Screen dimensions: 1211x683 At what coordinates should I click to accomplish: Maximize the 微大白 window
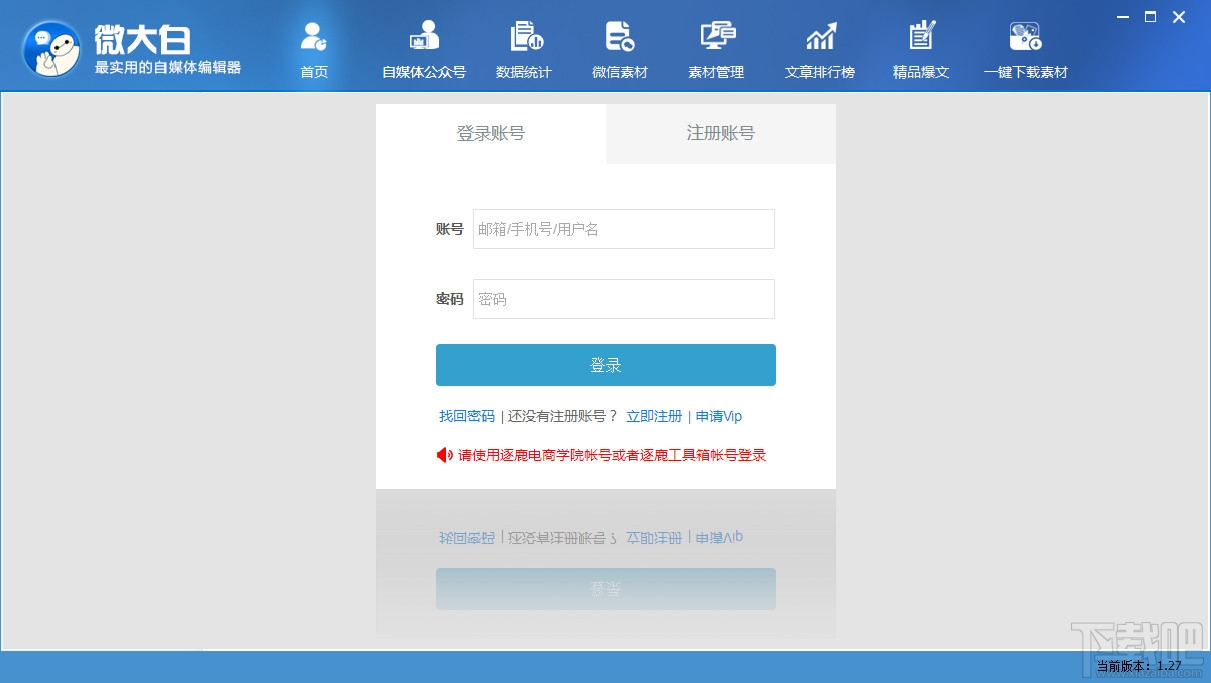[x=1151, y=16]
